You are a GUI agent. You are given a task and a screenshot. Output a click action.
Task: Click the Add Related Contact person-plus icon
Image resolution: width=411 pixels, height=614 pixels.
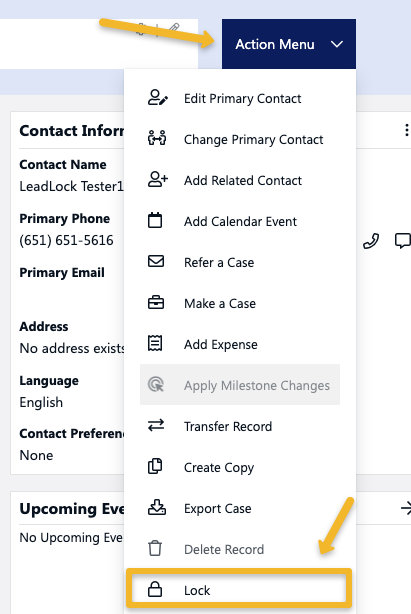[x=157, y=179]
